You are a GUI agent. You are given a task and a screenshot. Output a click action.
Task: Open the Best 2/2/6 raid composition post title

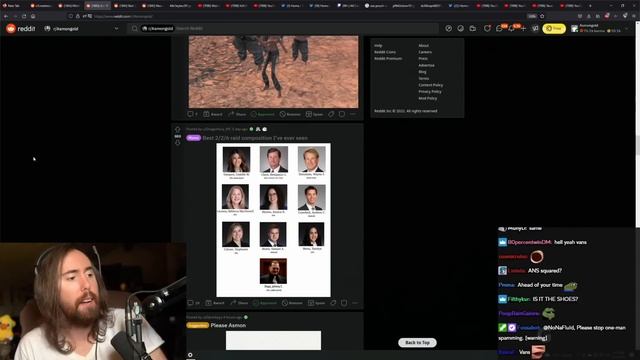(x=255, y=138)
